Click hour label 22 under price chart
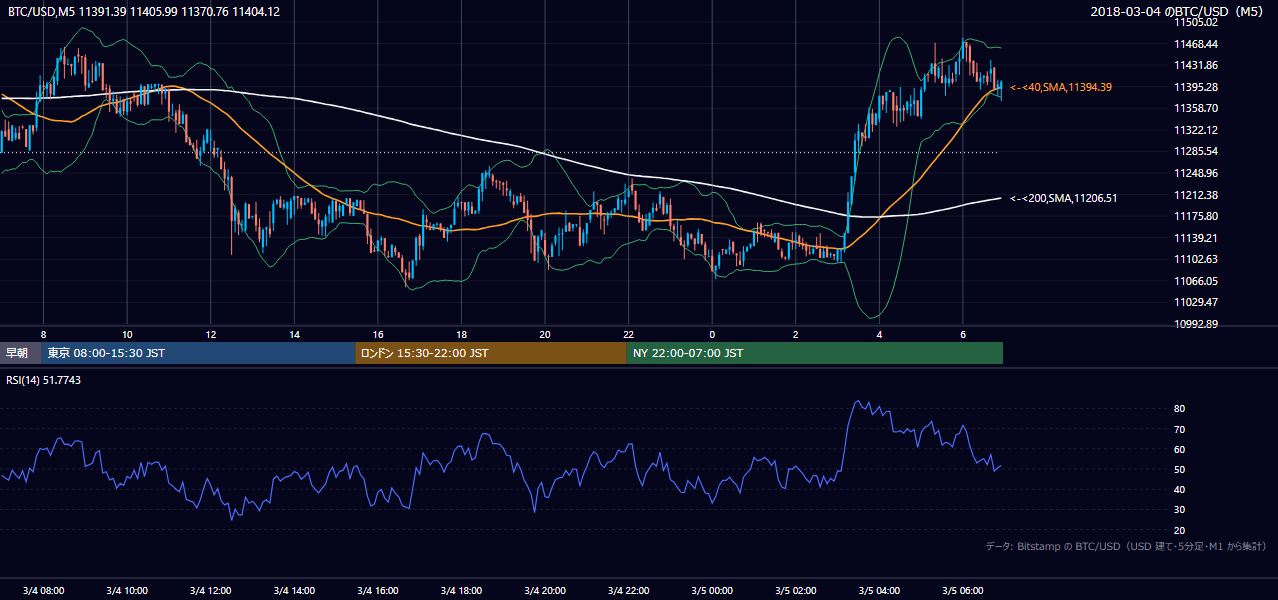Viewport: 1278px width, 600px height. [x=628, y=334]
